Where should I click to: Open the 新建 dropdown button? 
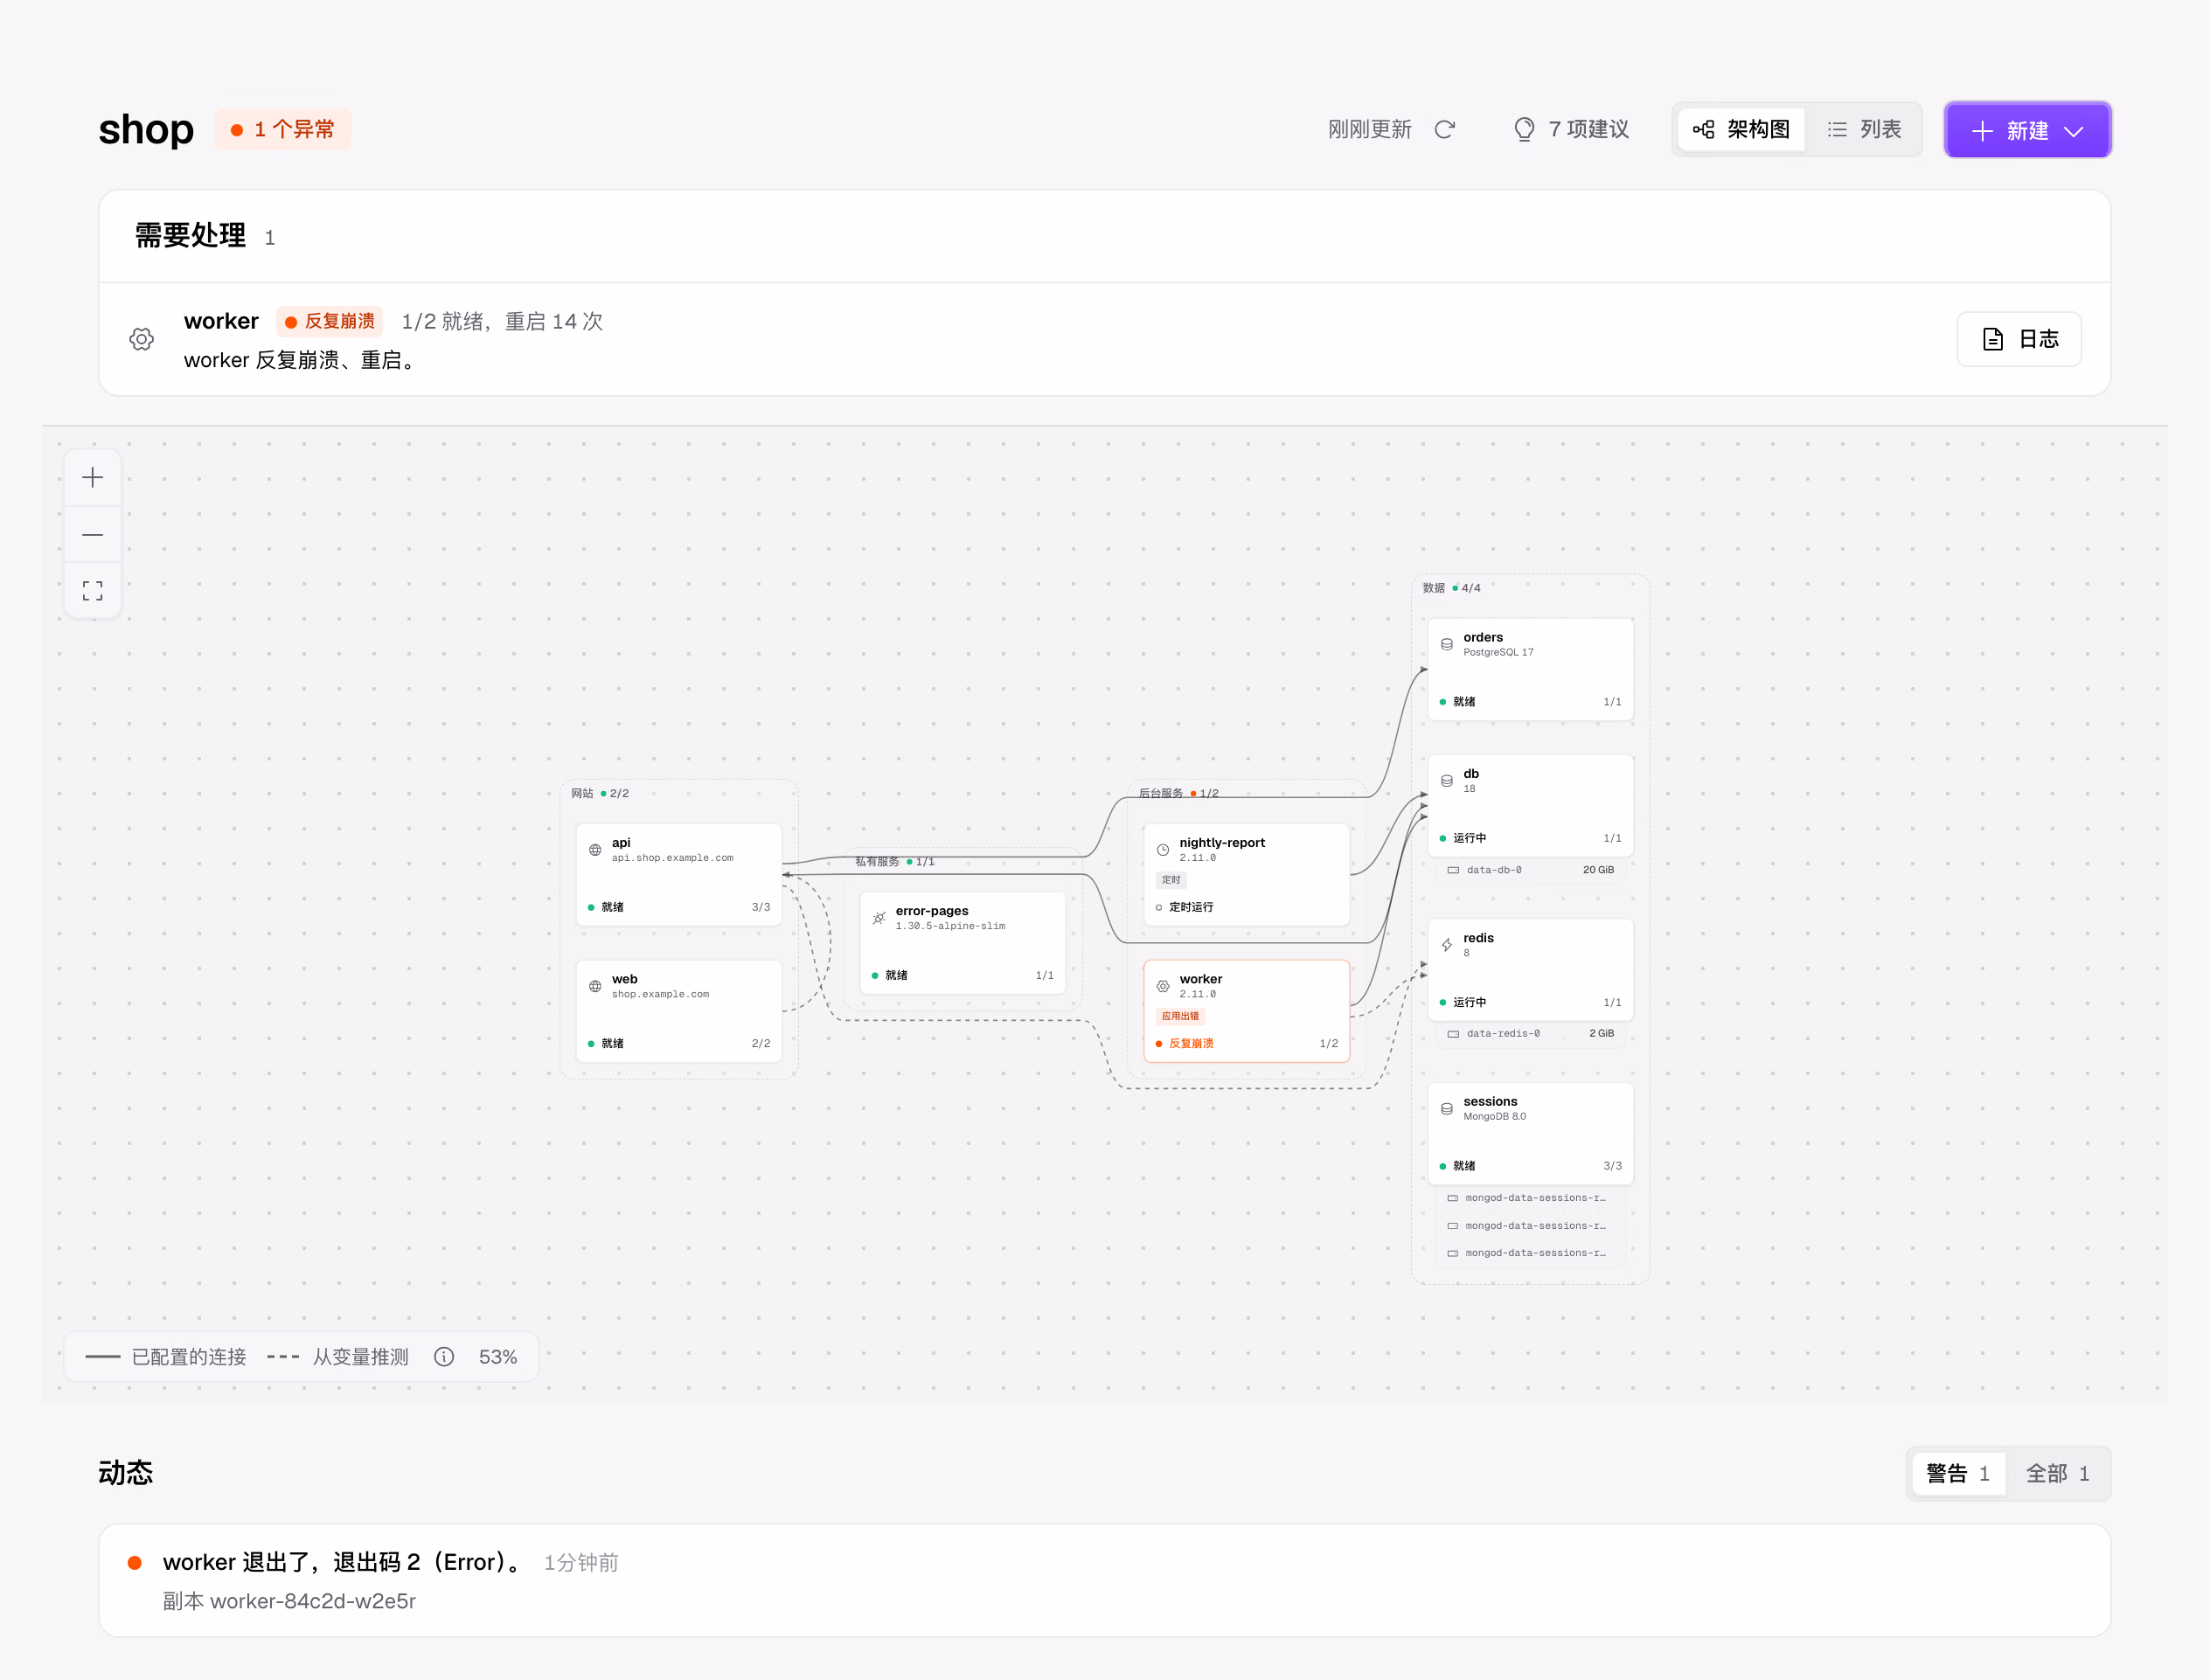click(2027, 130)
